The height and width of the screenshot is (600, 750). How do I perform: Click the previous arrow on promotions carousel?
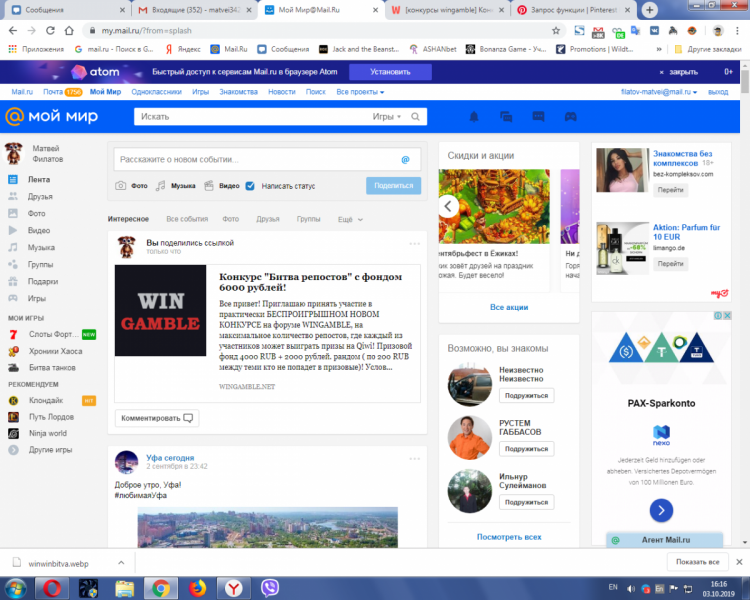click(449, 206)
